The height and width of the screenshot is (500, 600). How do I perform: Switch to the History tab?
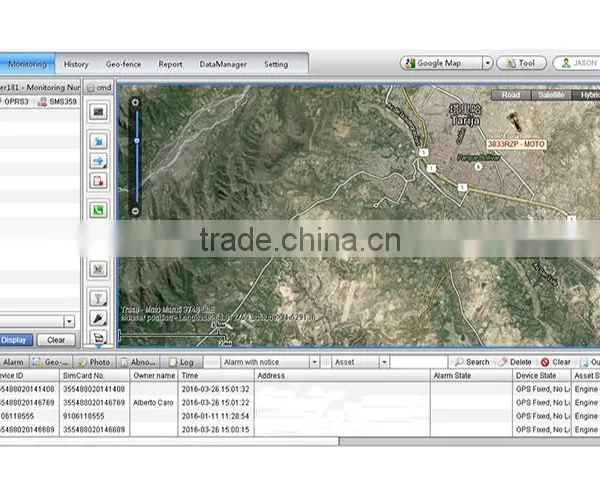point(76,64)
